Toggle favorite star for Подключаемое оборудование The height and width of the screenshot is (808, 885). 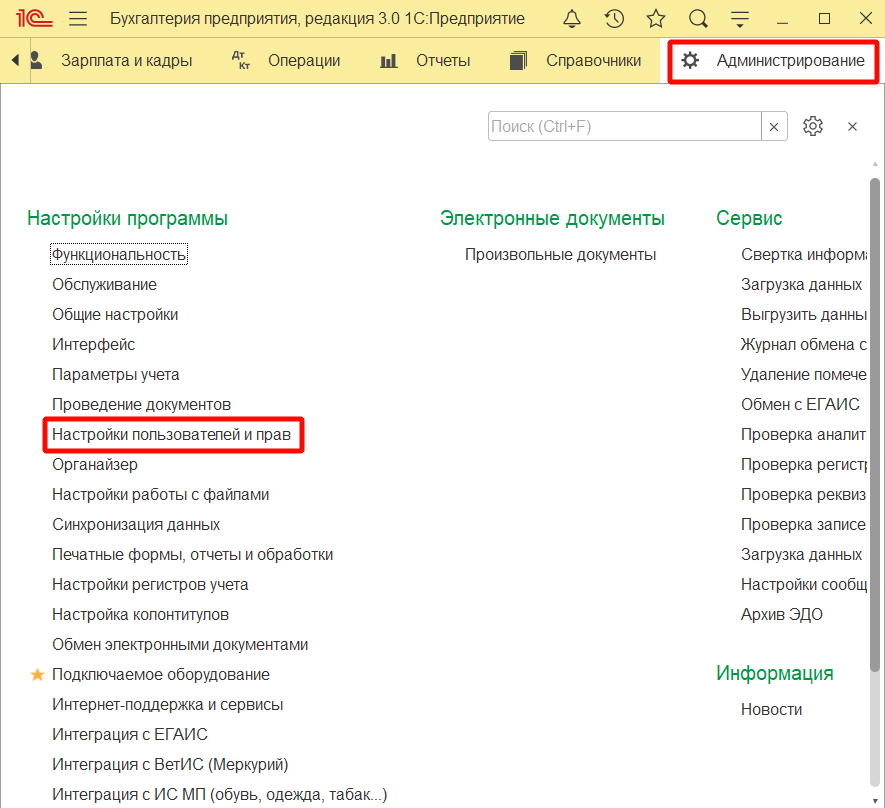click(37, 675)
